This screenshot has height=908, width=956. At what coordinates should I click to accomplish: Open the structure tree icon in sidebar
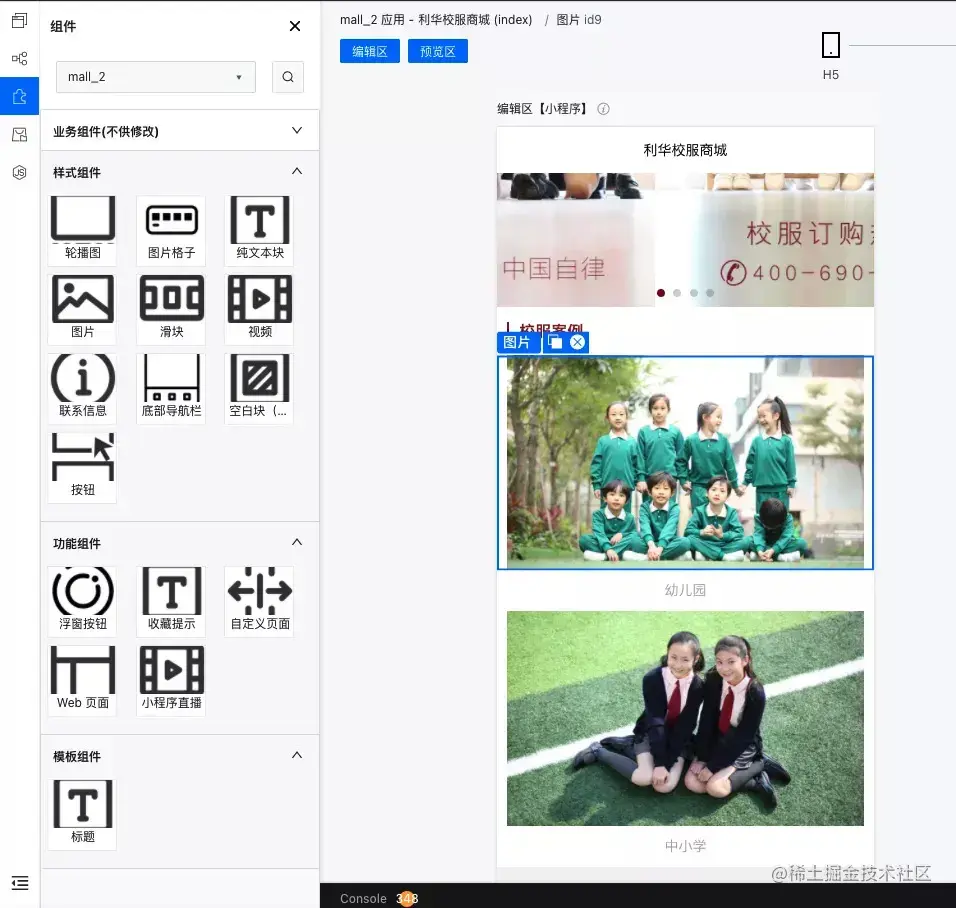(20, 59)
